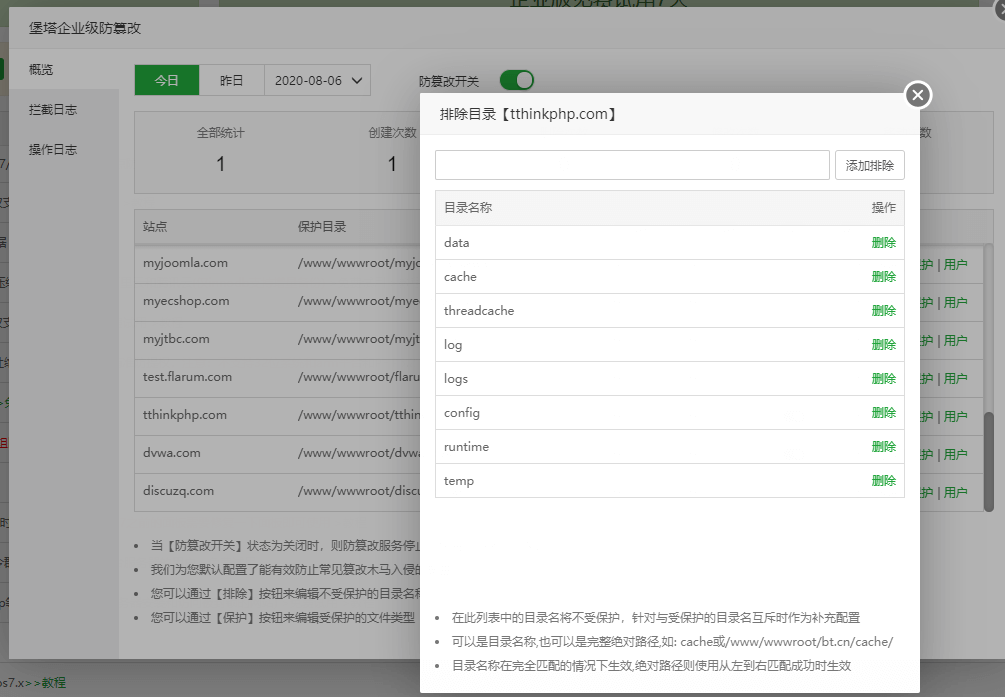Image resolution: width=1005 pixels, height=697 pixels.
Task: Delete the config directory exclusion
Action: point(883,412)
